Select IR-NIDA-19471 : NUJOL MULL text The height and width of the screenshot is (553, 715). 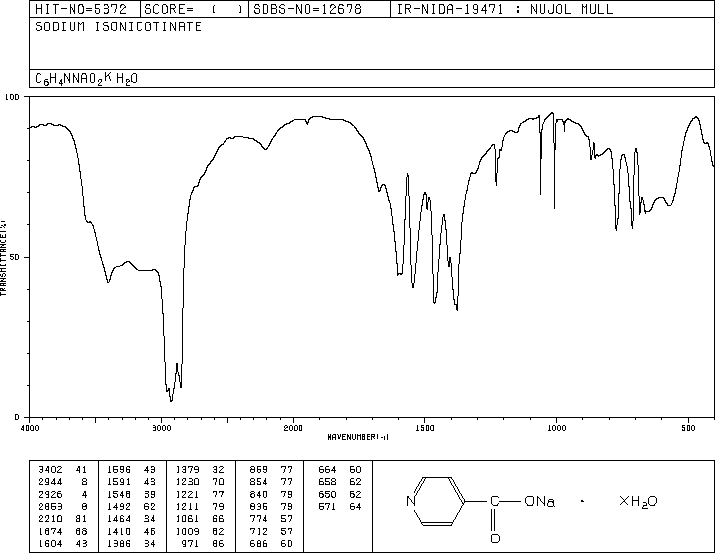[505, 9]
